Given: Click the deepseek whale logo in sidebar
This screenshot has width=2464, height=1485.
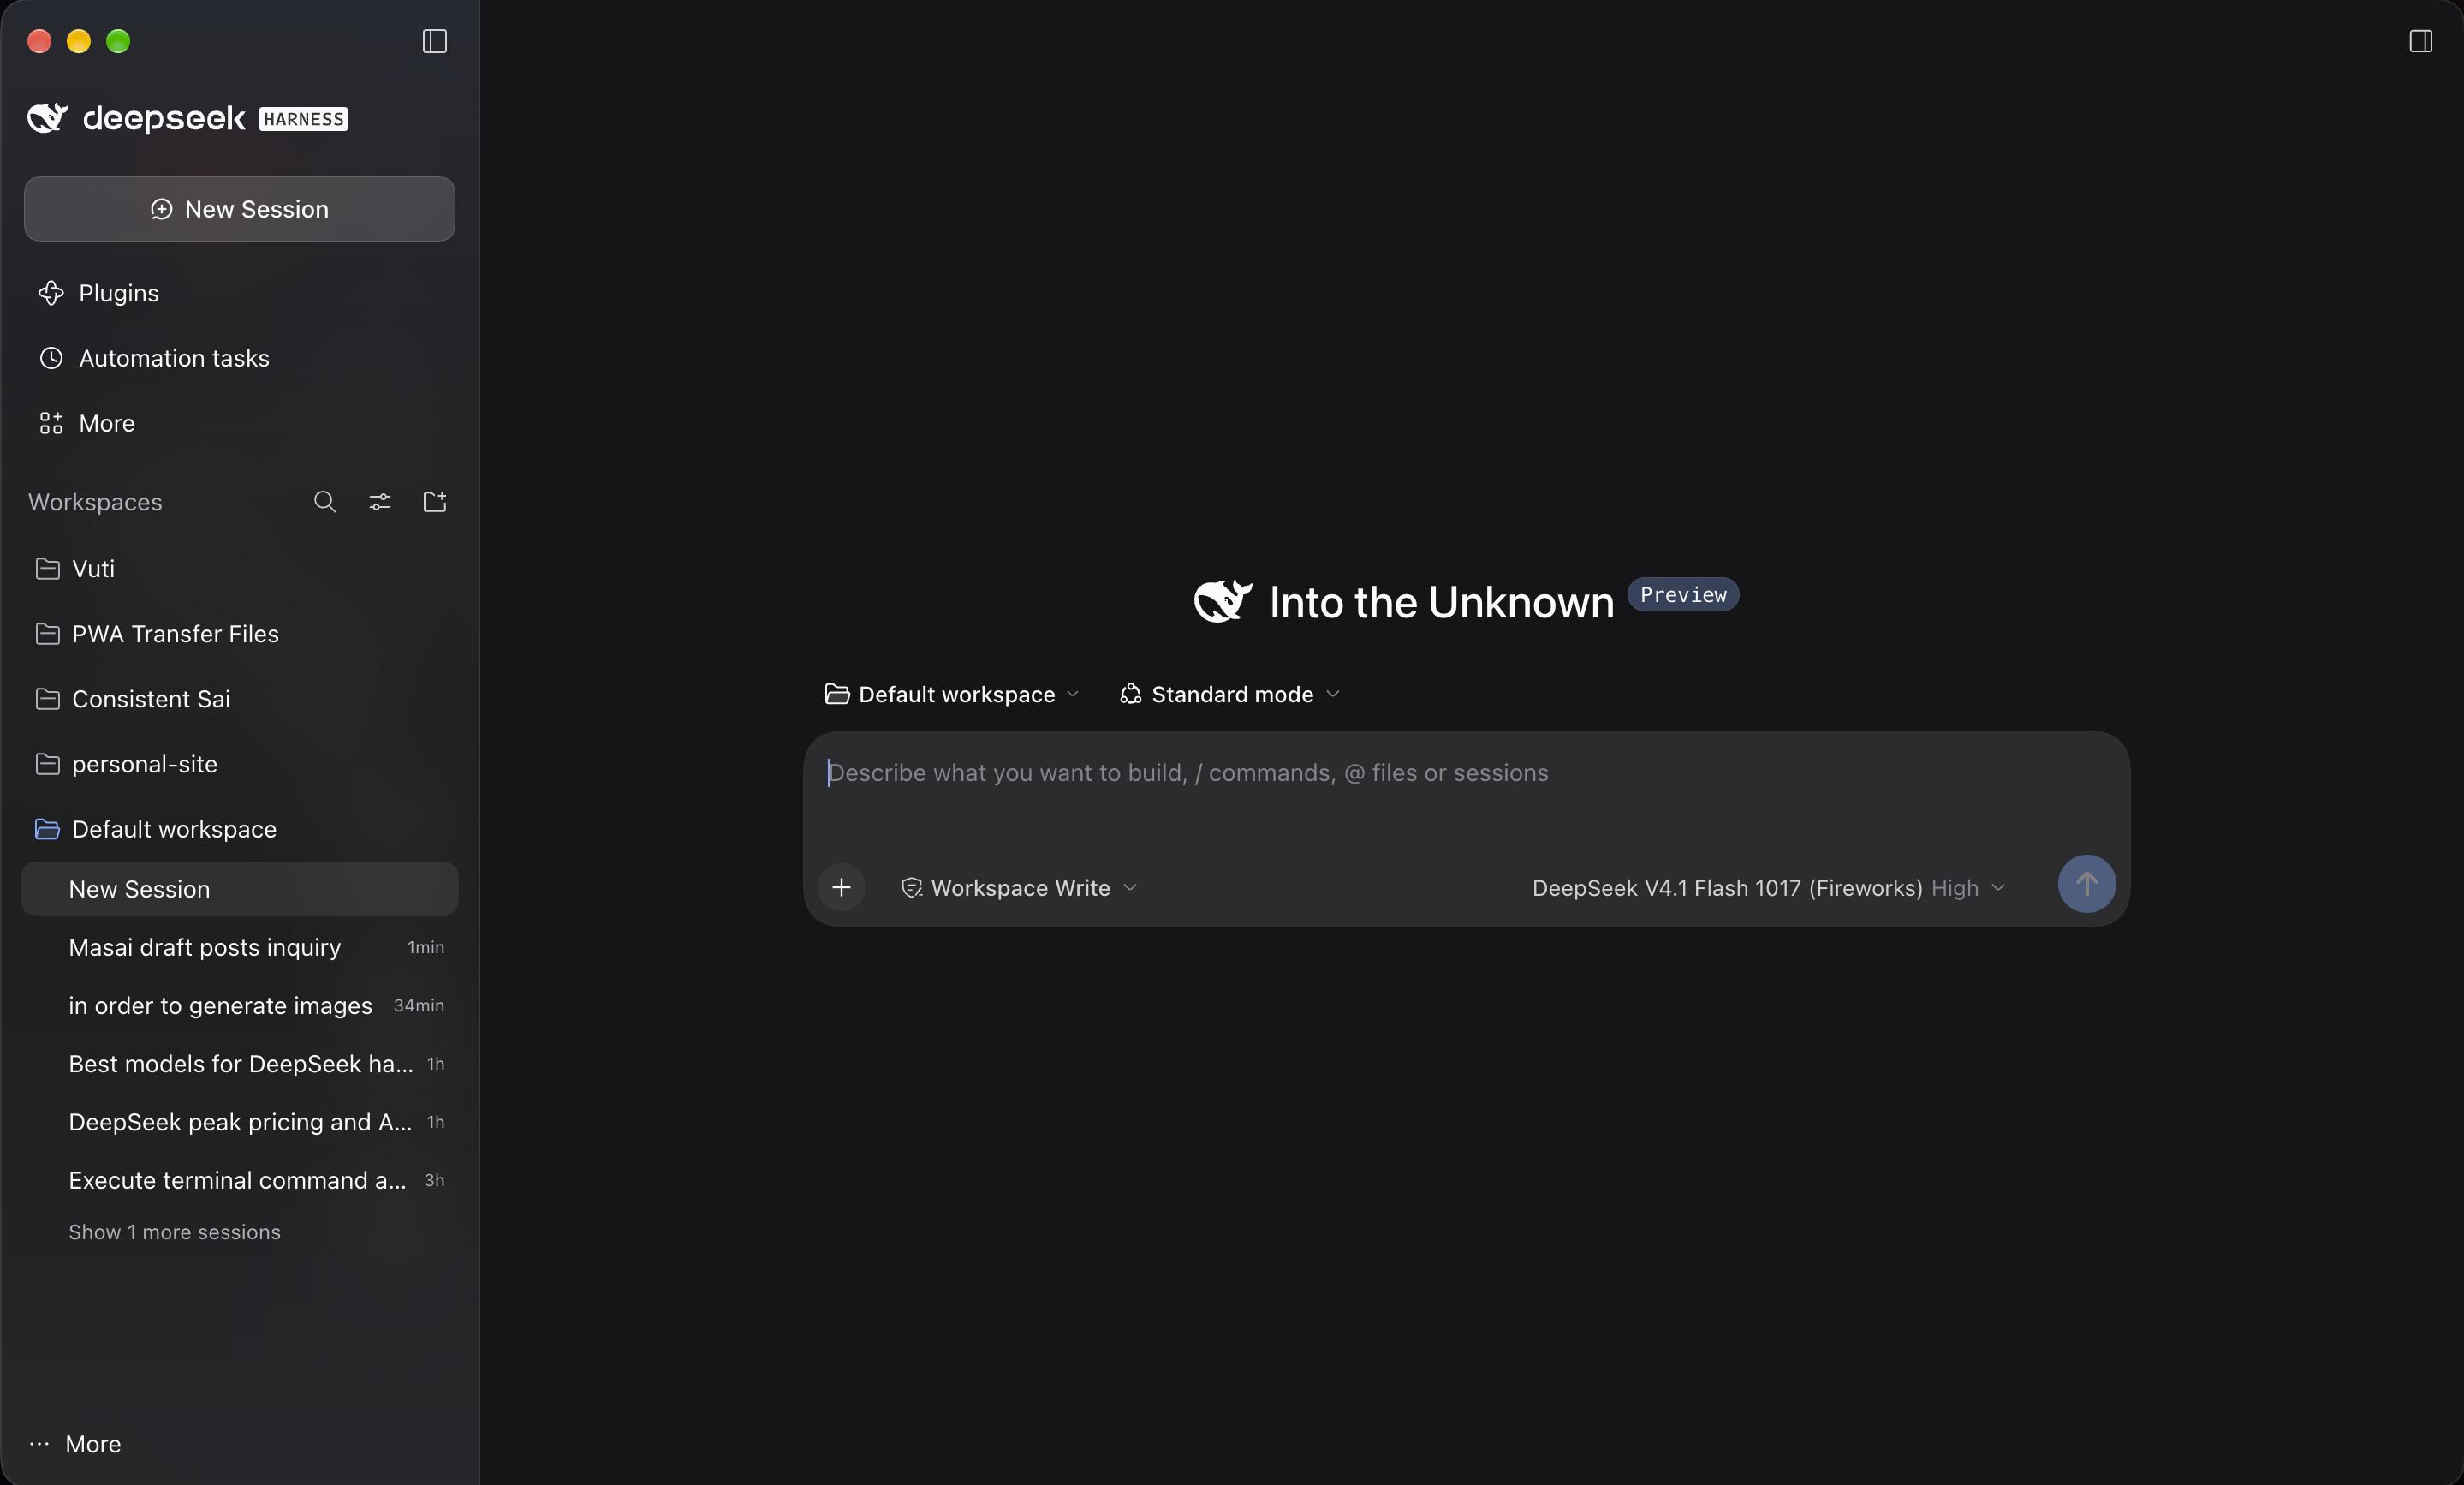Looking at the screenshot, I should pos(47,118).
